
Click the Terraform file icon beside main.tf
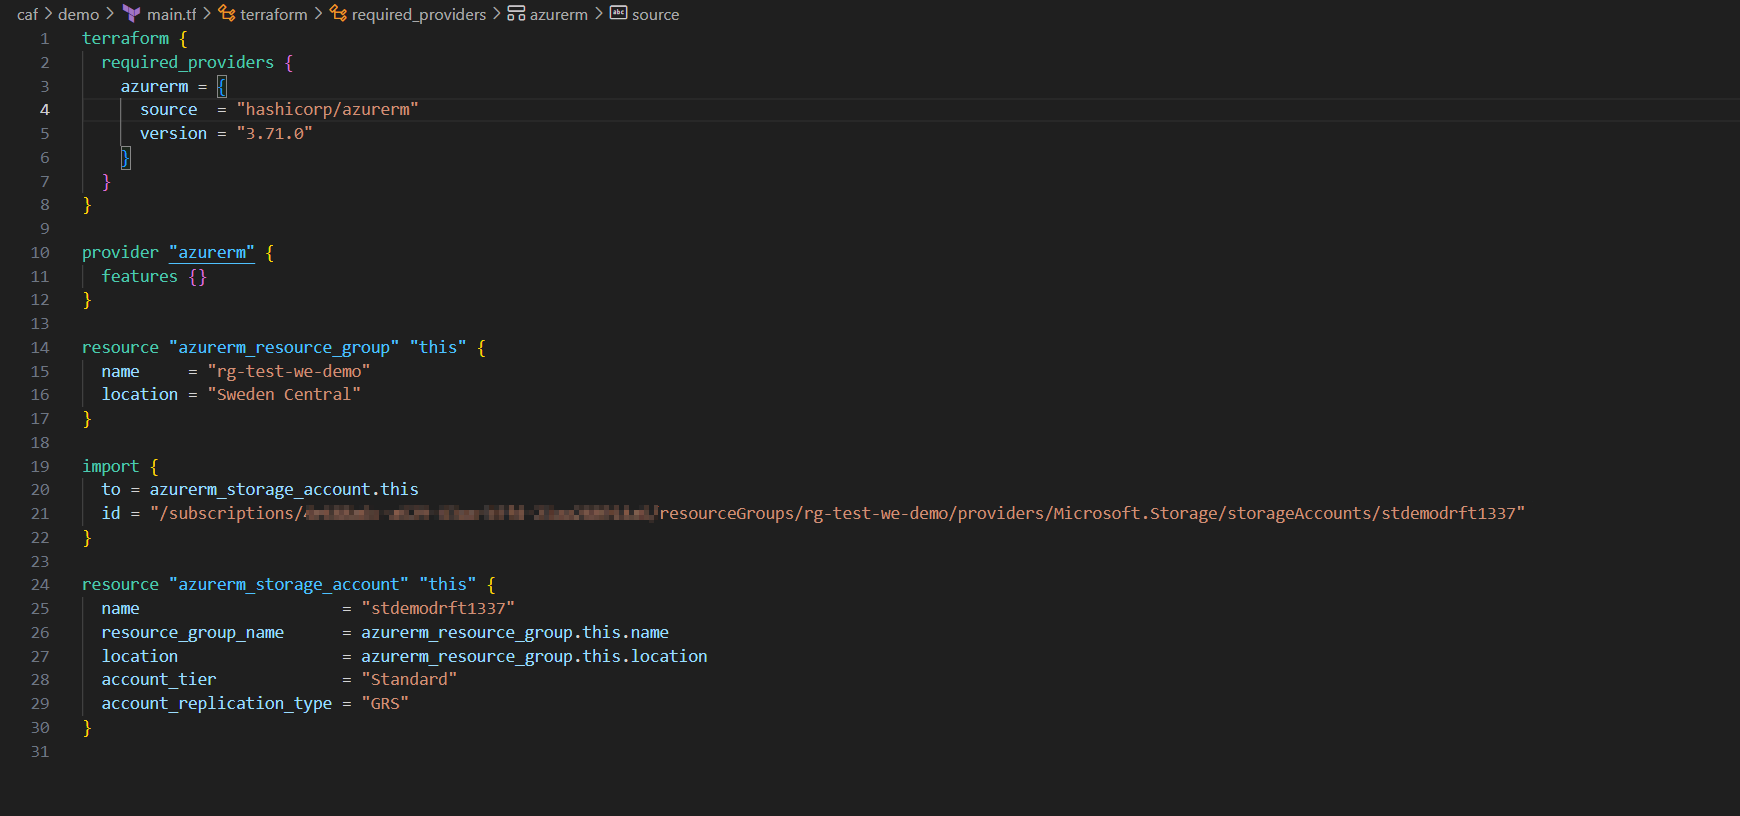click(131, 14)
